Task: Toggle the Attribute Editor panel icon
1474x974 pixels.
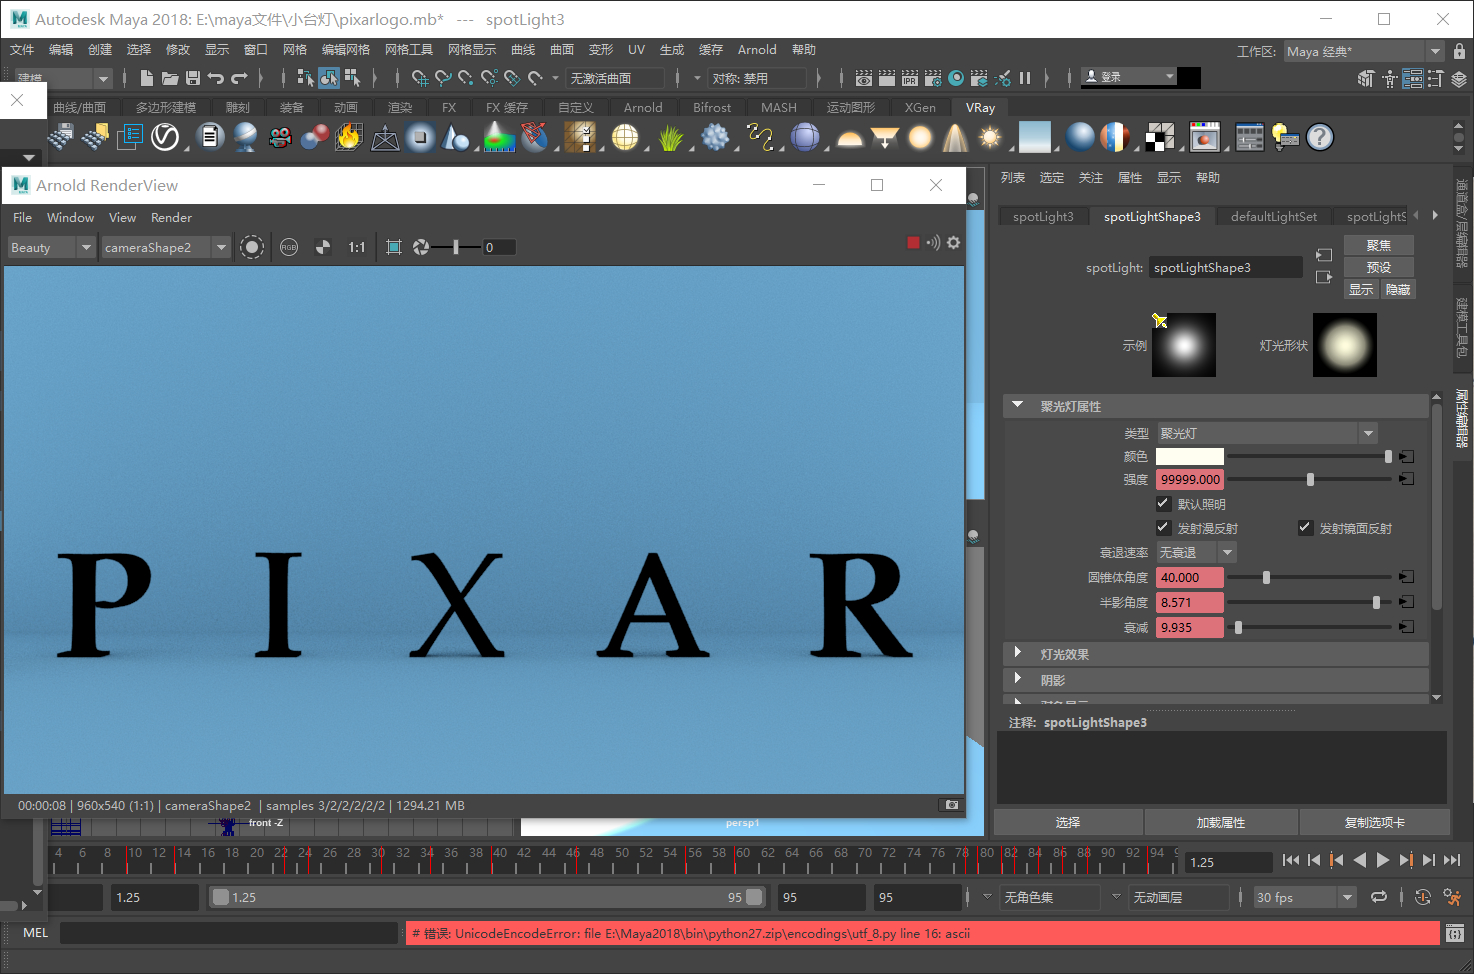Action: click(x=1413, y=78)
